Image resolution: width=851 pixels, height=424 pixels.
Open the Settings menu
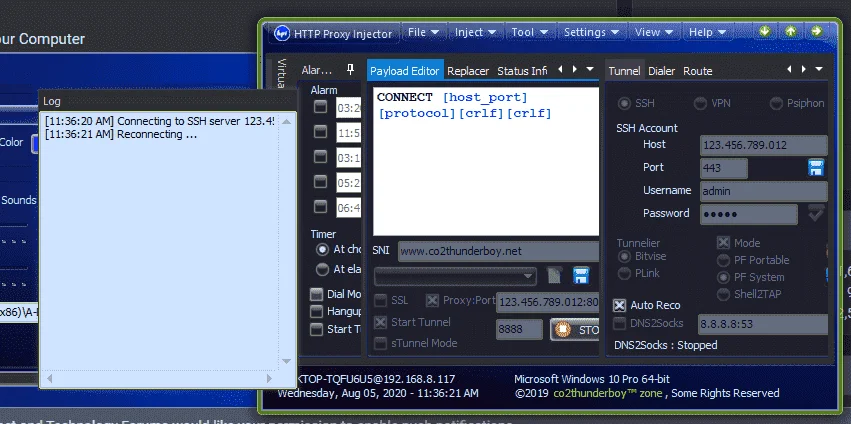click(591, 33)
